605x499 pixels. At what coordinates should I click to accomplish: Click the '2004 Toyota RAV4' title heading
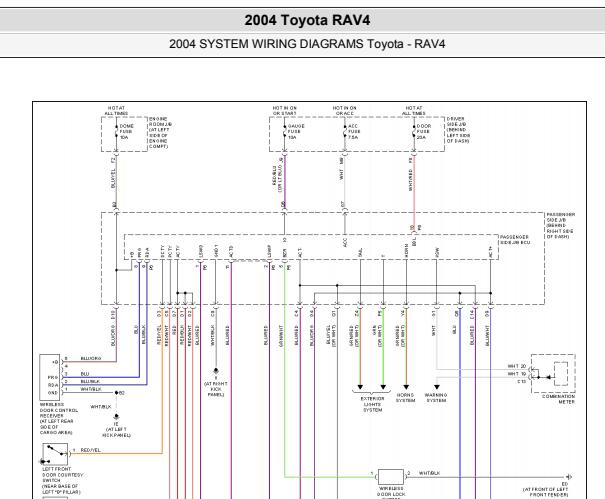[307, 20]
